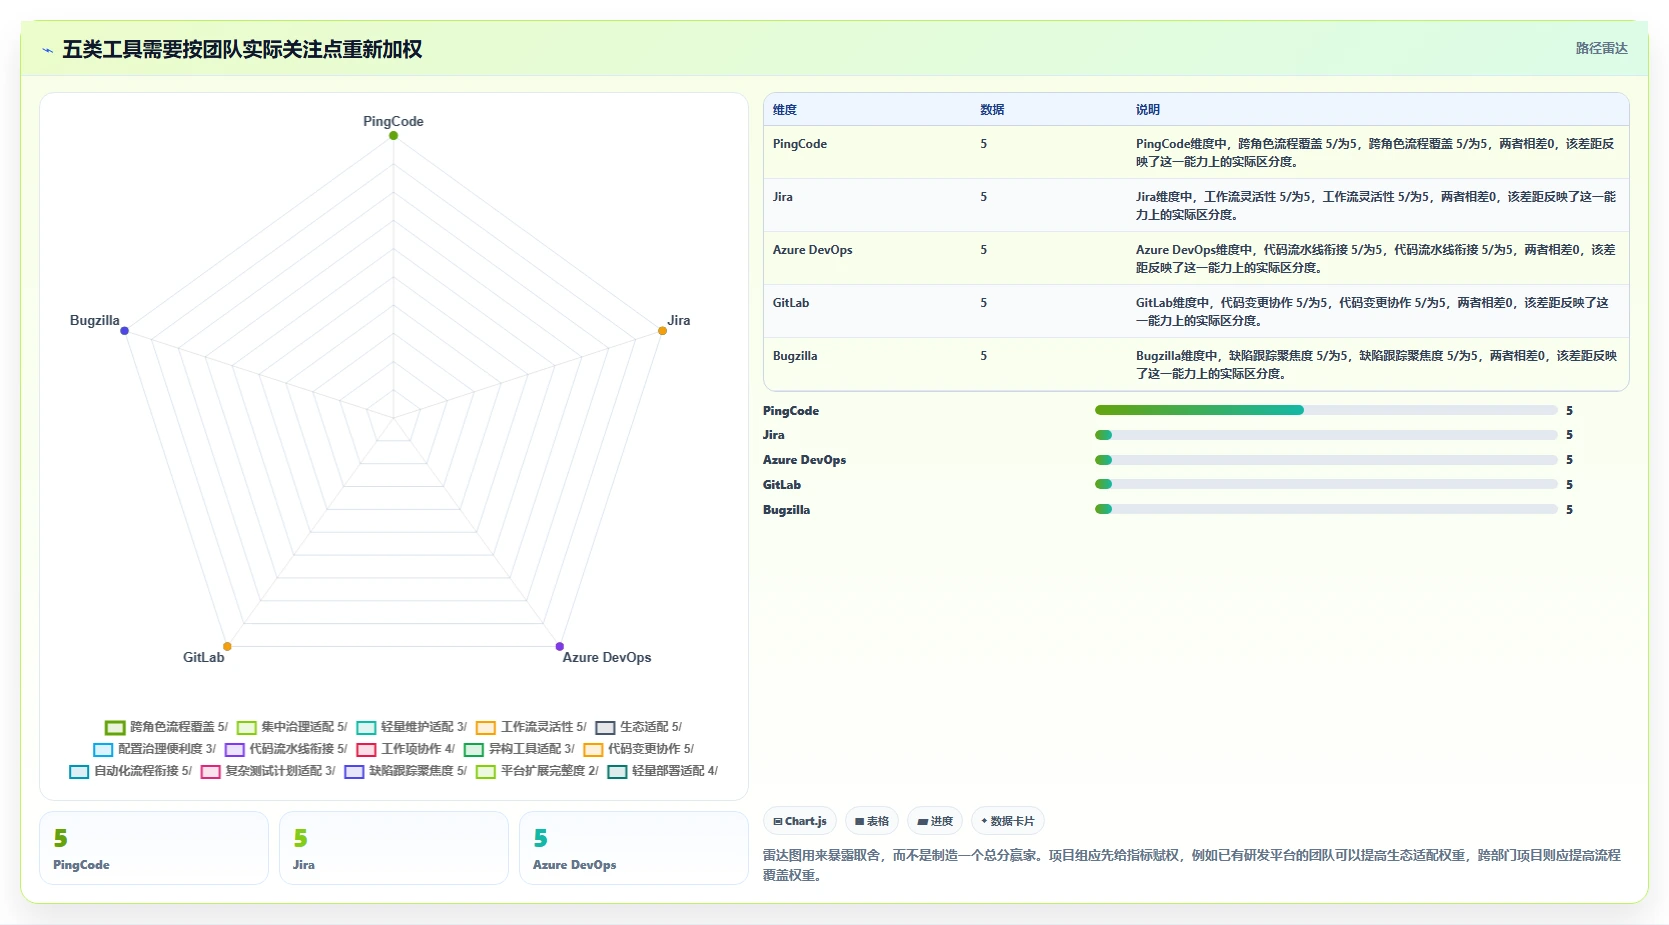Image resolution: width=1669 pixels, height=925 pixels.
Task: Click the 说明 column header
Action: pyautogui.click(x=1148, y=110)
